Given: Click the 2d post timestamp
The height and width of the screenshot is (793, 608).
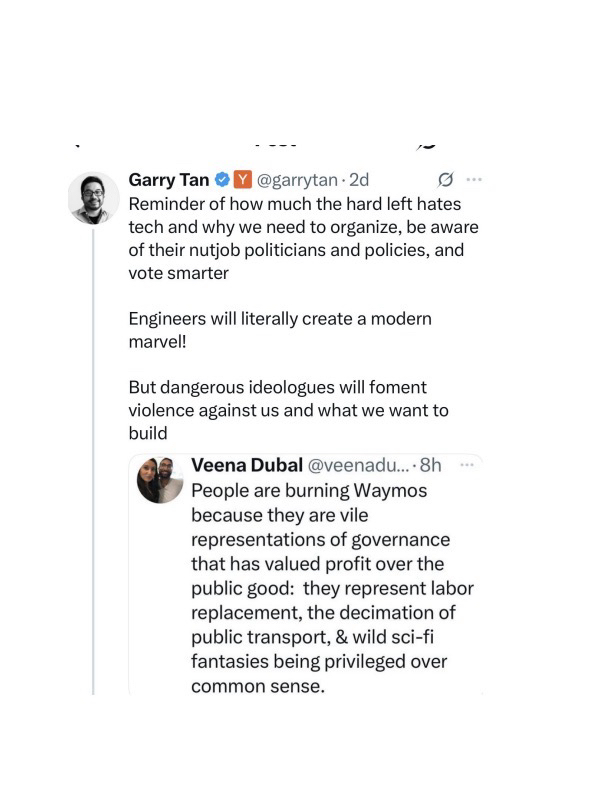Looking at the screenshot, I should (x=357, y=181).
